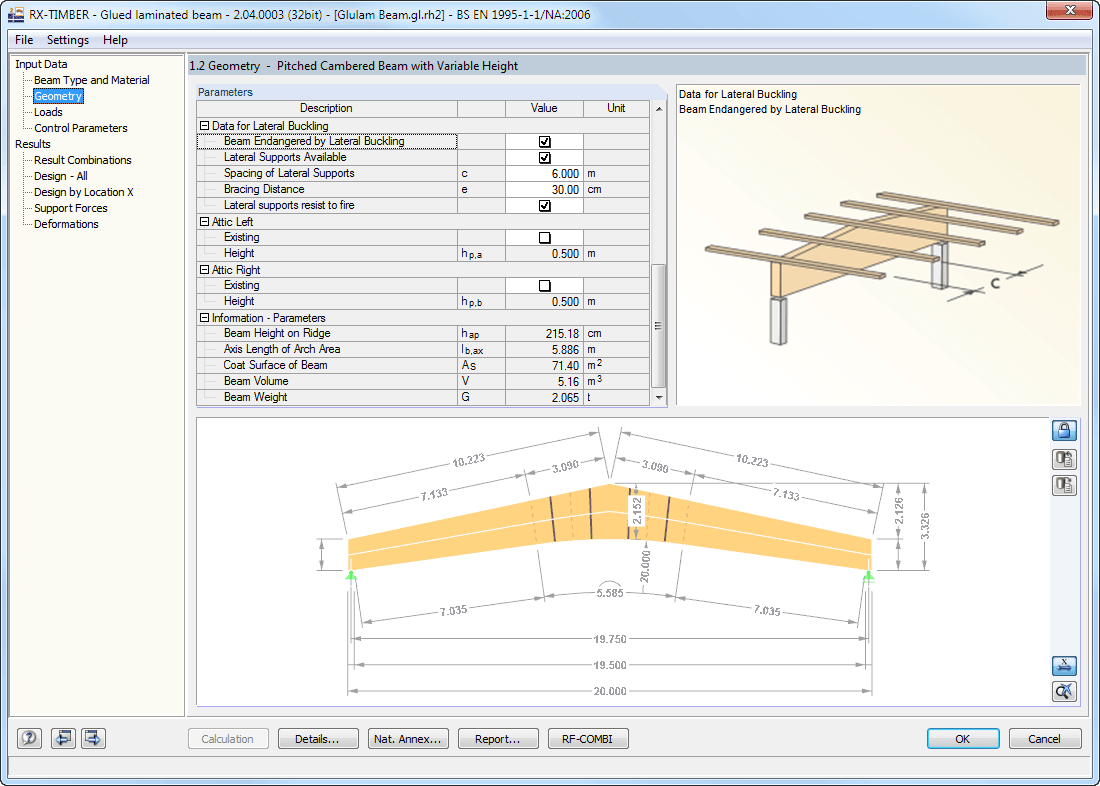Open Control Parameters in the tree

click(x=81, y=128)
